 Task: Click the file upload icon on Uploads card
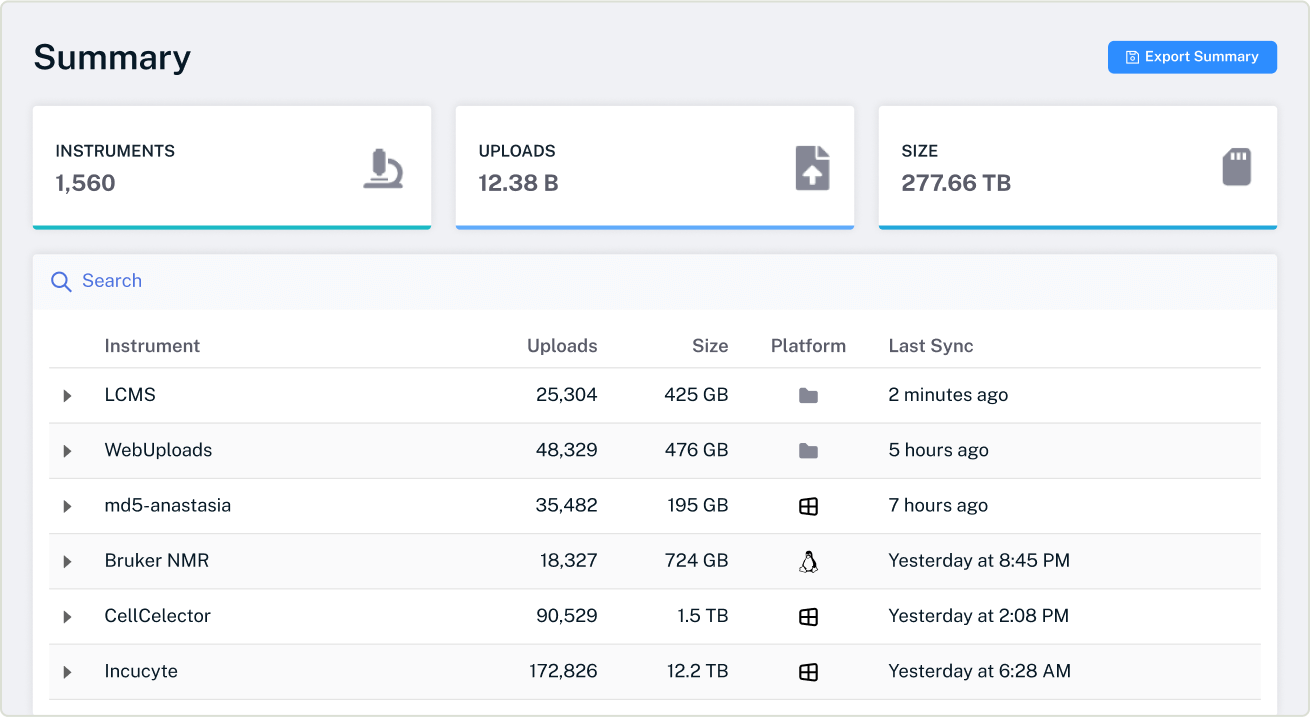coord(813,166)
